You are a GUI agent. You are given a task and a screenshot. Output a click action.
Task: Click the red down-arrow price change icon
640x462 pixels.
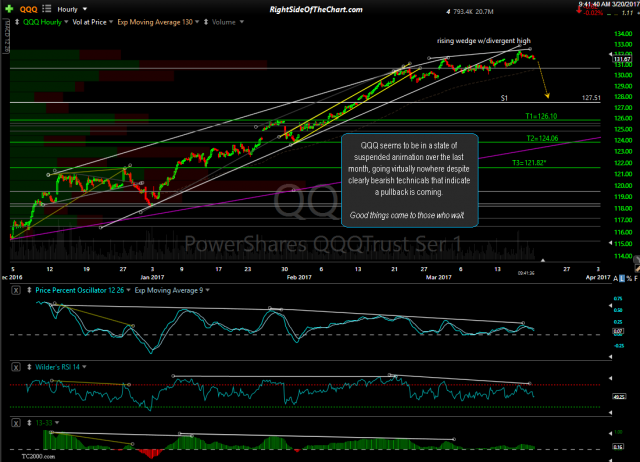[x=579, y=11]
